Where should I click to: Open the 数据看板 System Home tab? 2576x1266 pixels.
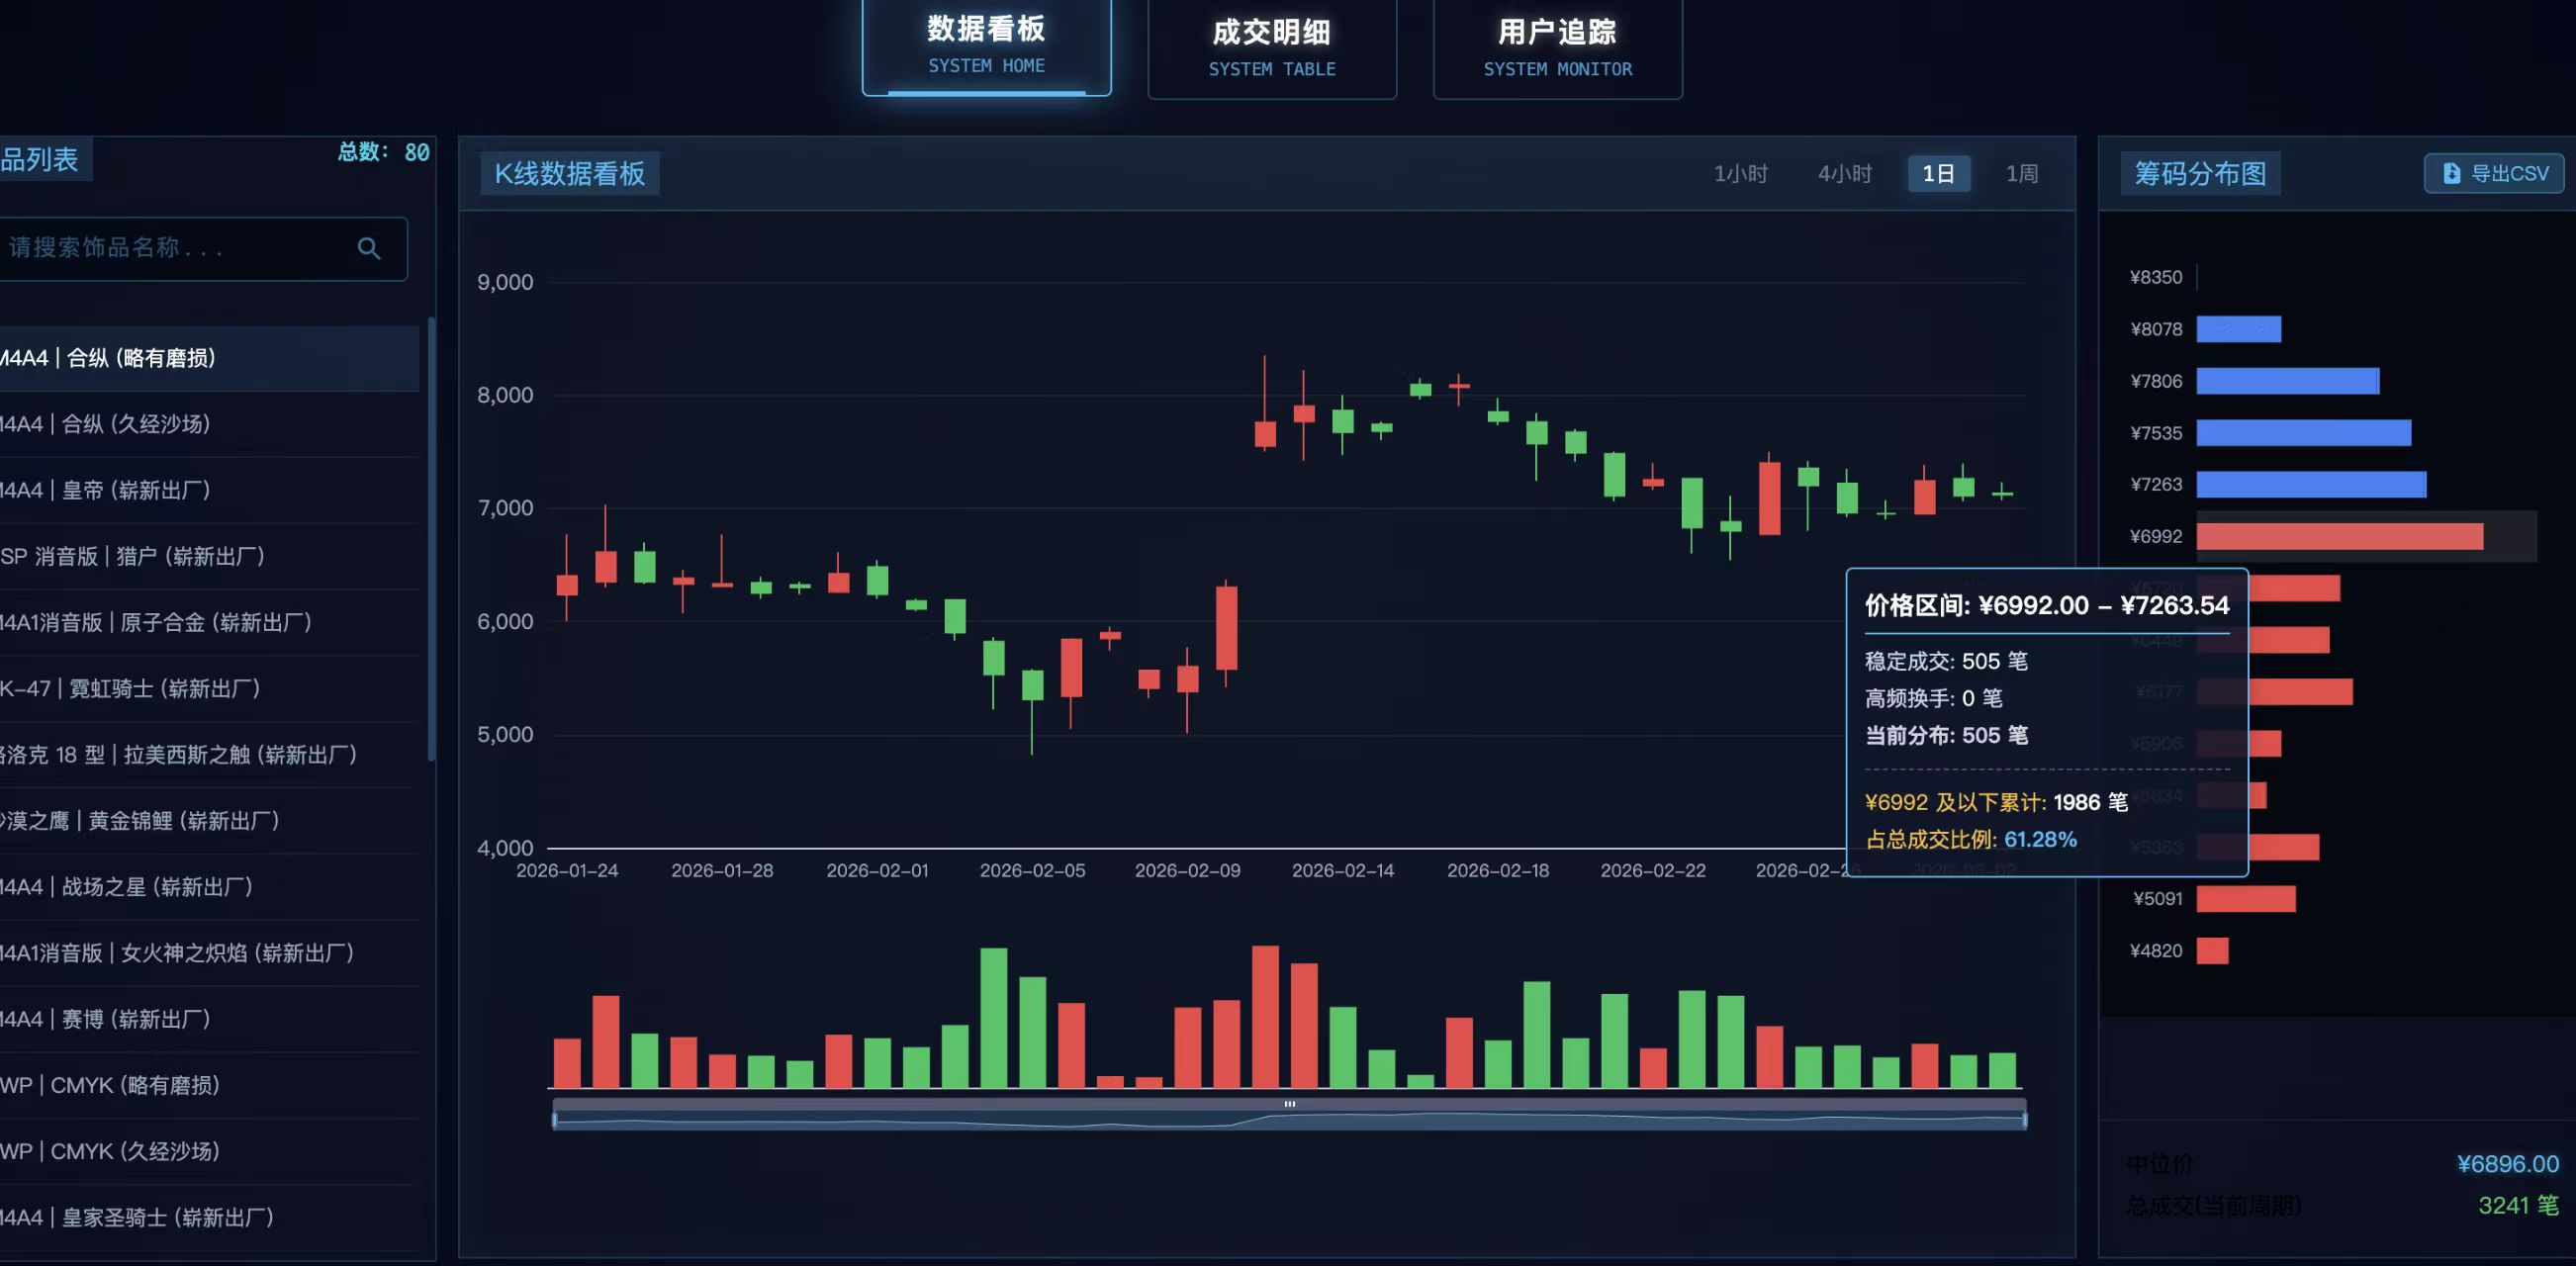(x=986, y=46)
